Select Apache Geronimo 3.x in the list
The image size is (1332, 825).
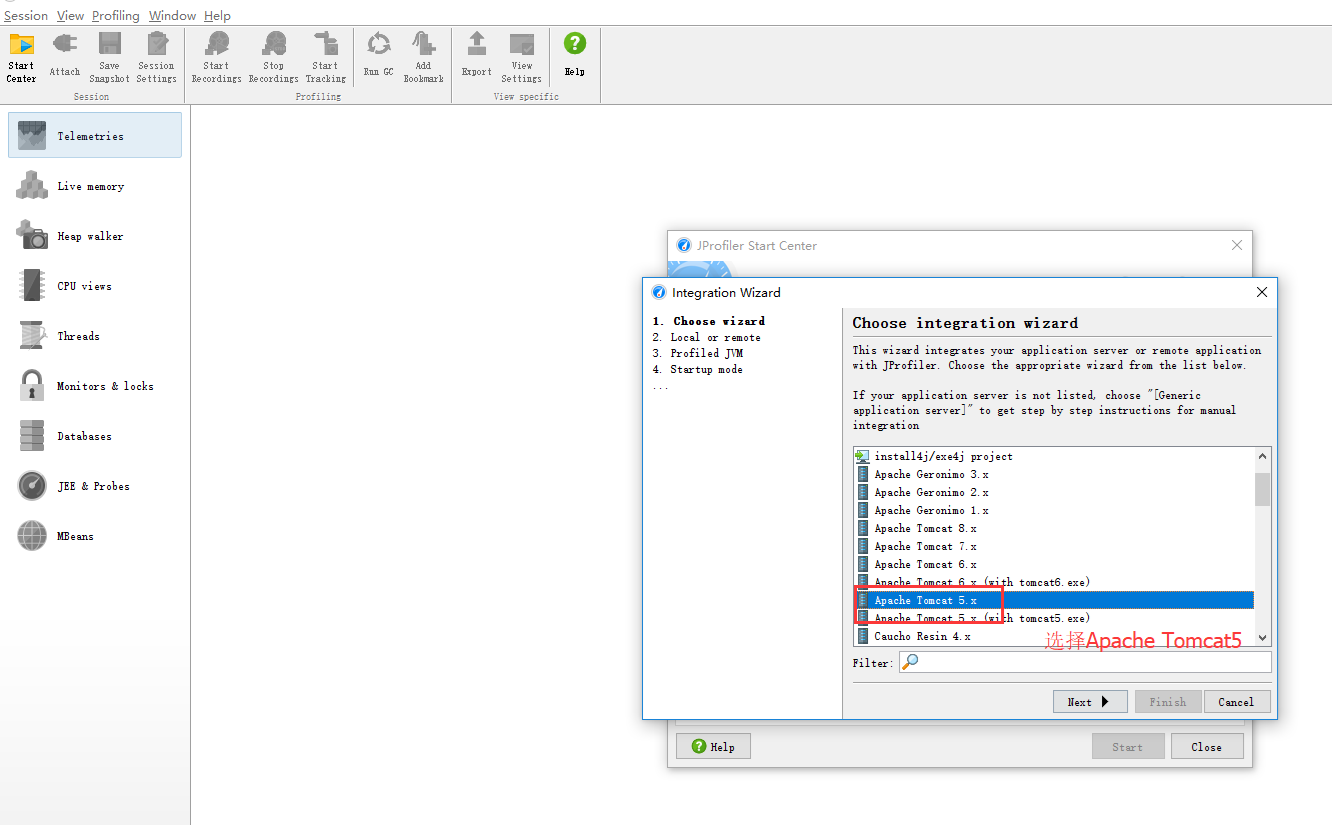[x=1054, y=474]
